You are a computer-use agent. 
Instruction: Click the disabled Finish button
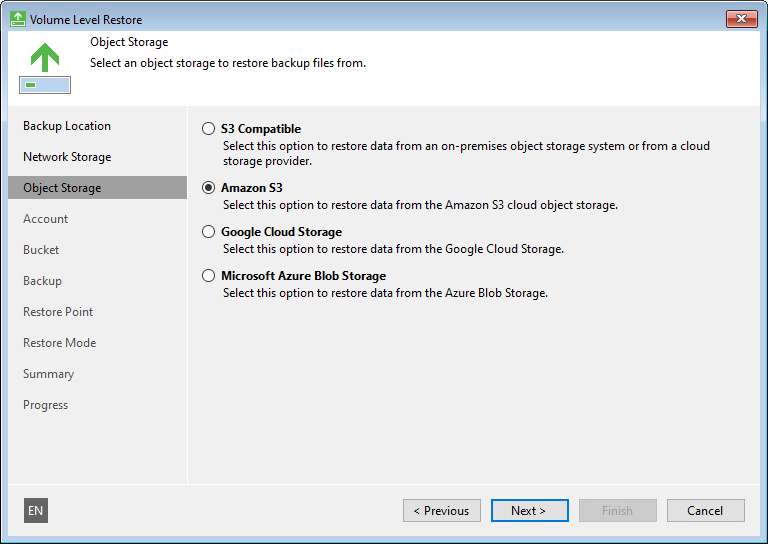618,511
